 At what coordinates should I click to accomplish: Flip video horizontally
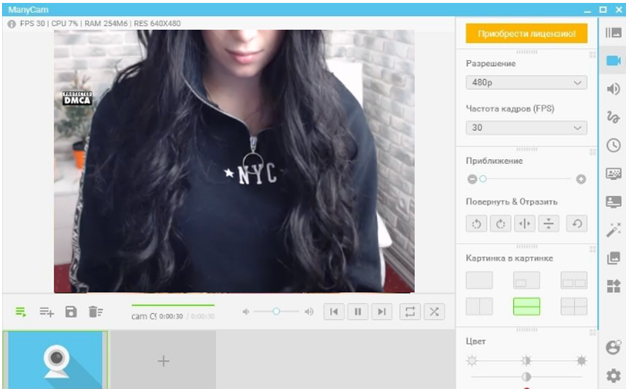[x=524, y=224]
